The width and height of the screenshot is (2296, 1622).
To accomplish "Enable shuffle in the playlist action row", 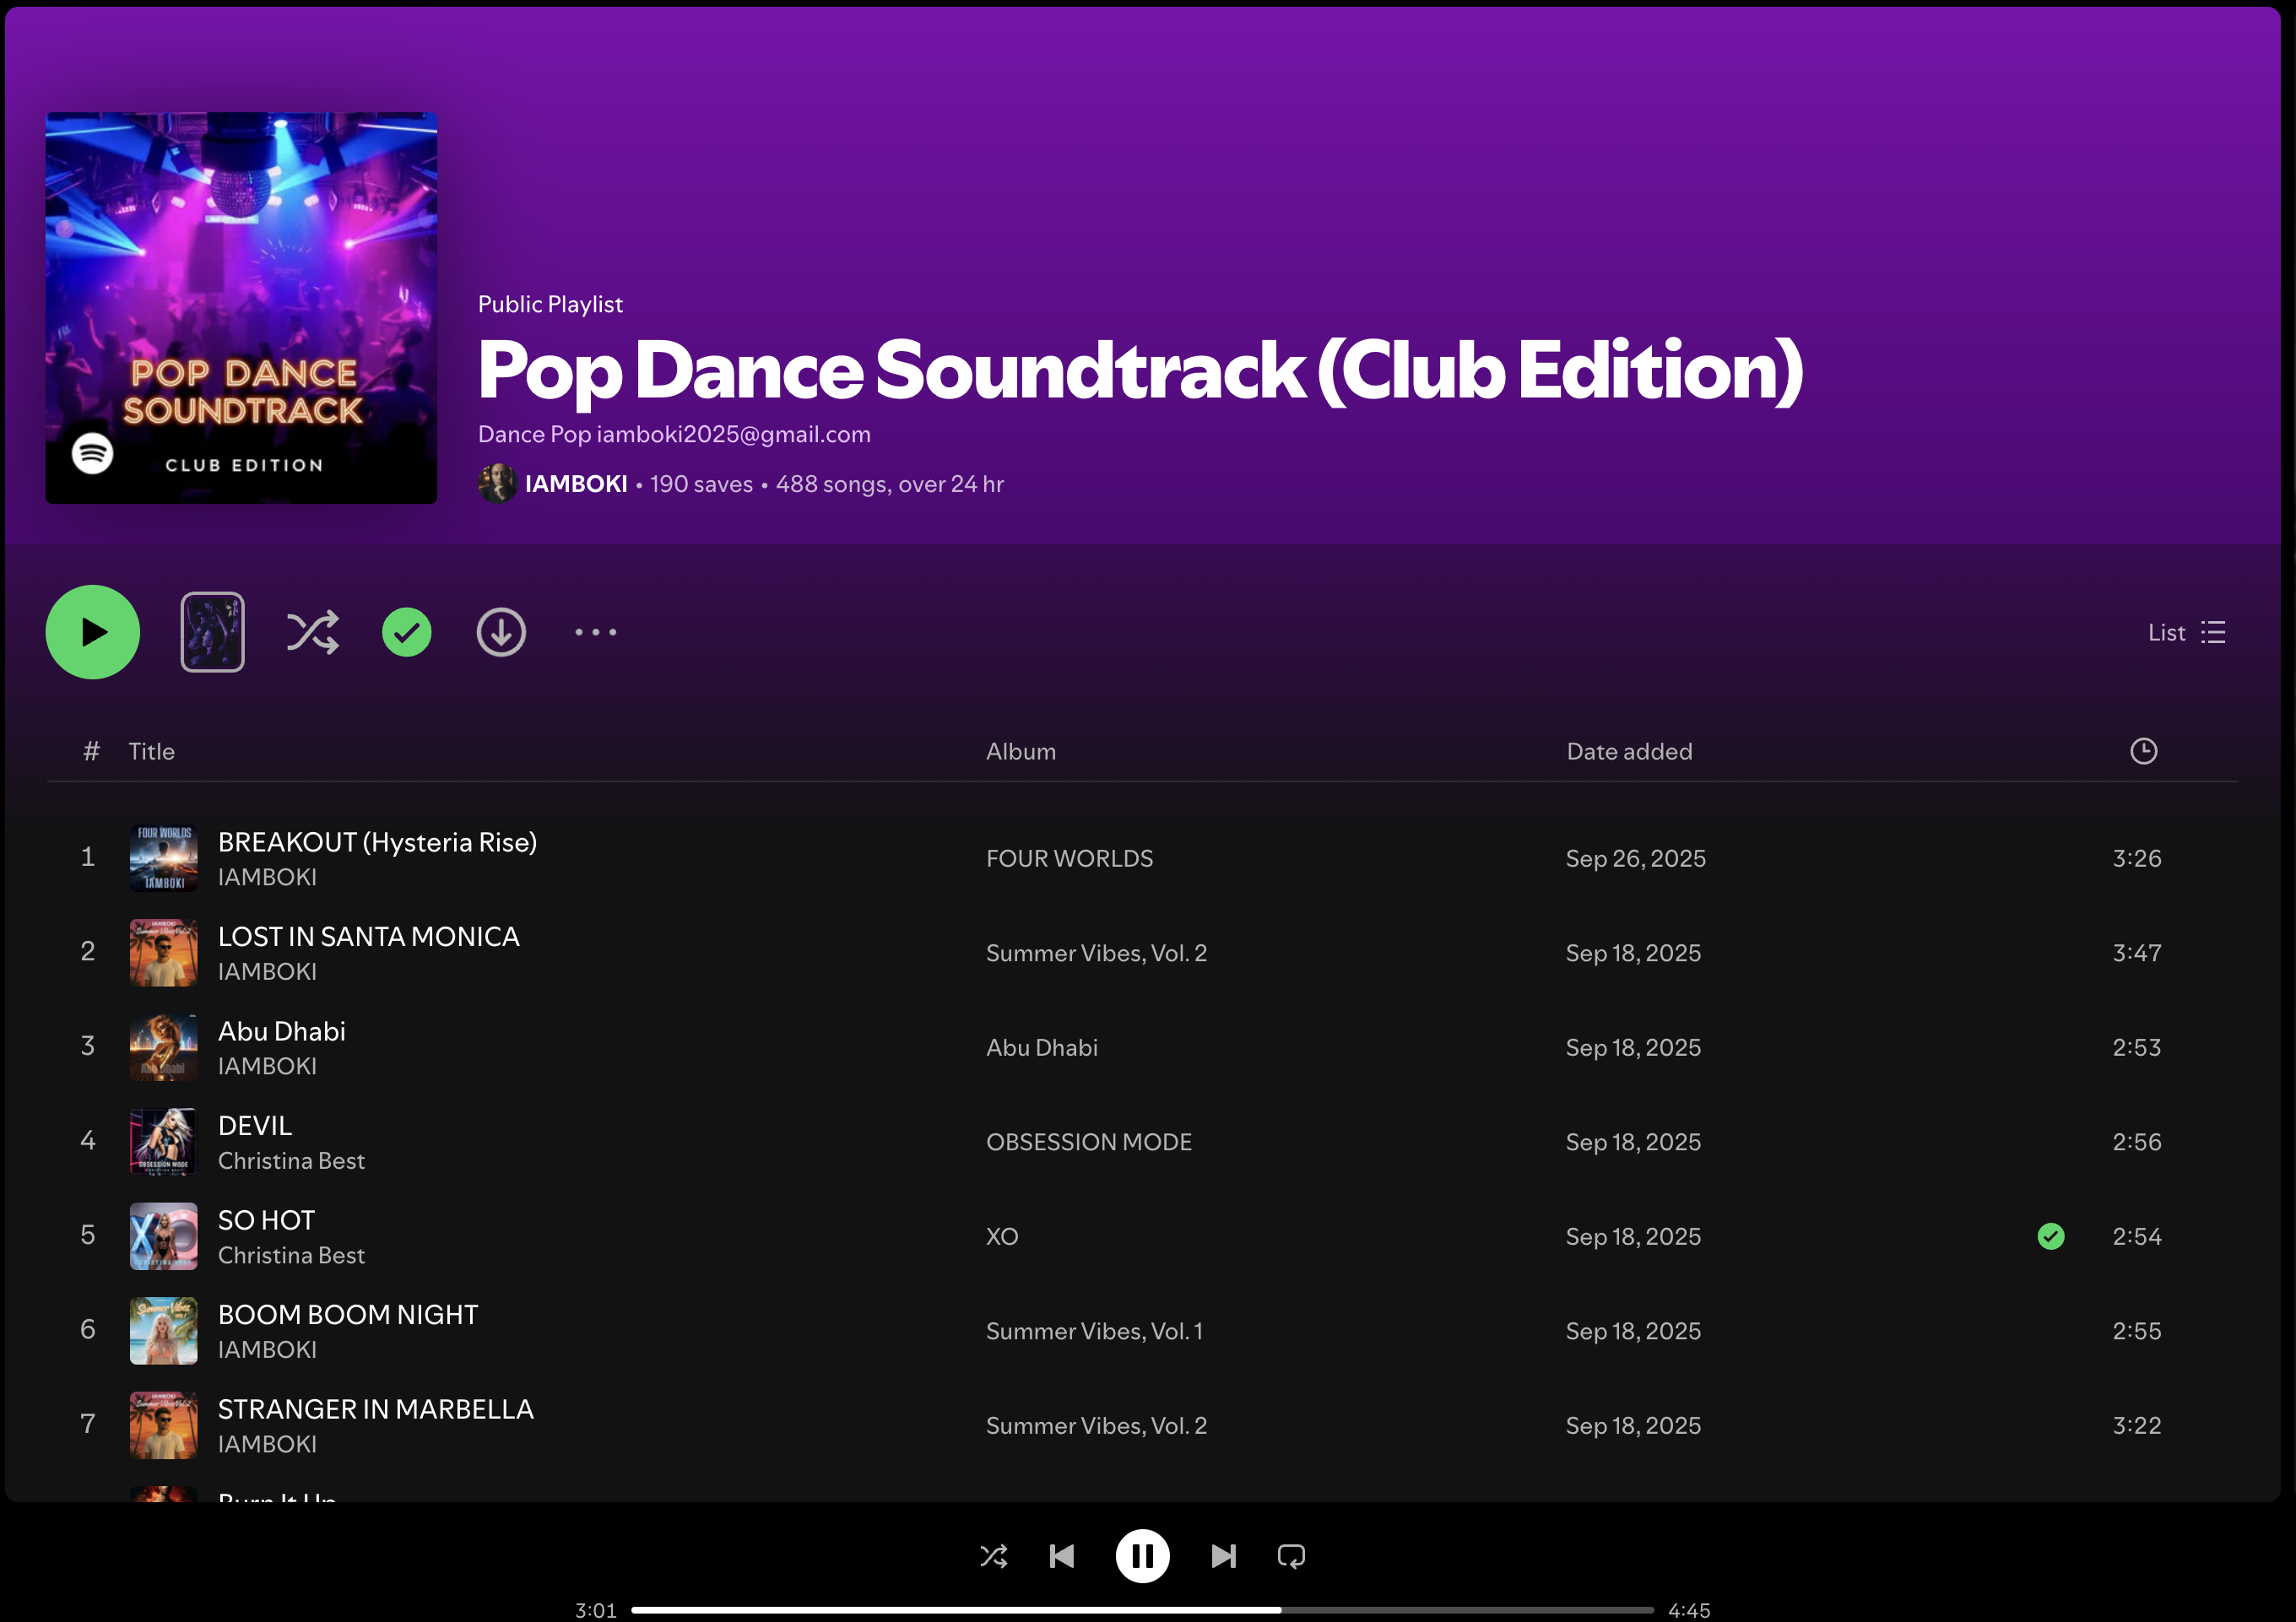I will [x=312, y=632].
